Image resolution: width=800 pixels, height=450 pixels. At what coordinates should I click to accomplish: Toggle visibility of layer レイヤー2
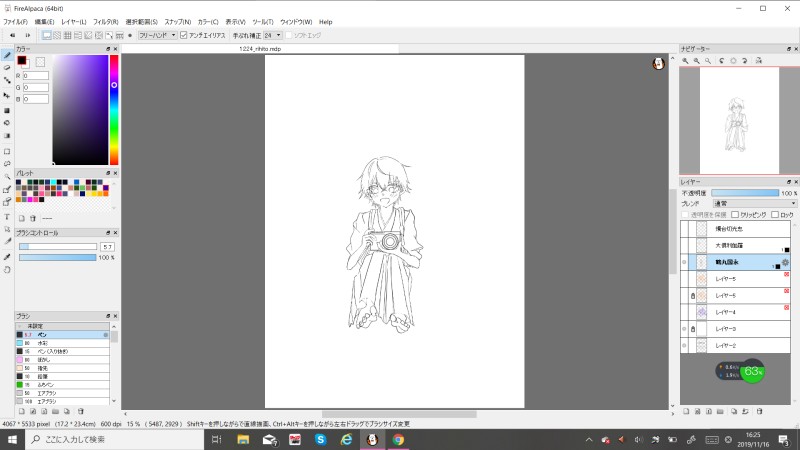(684, 346)
